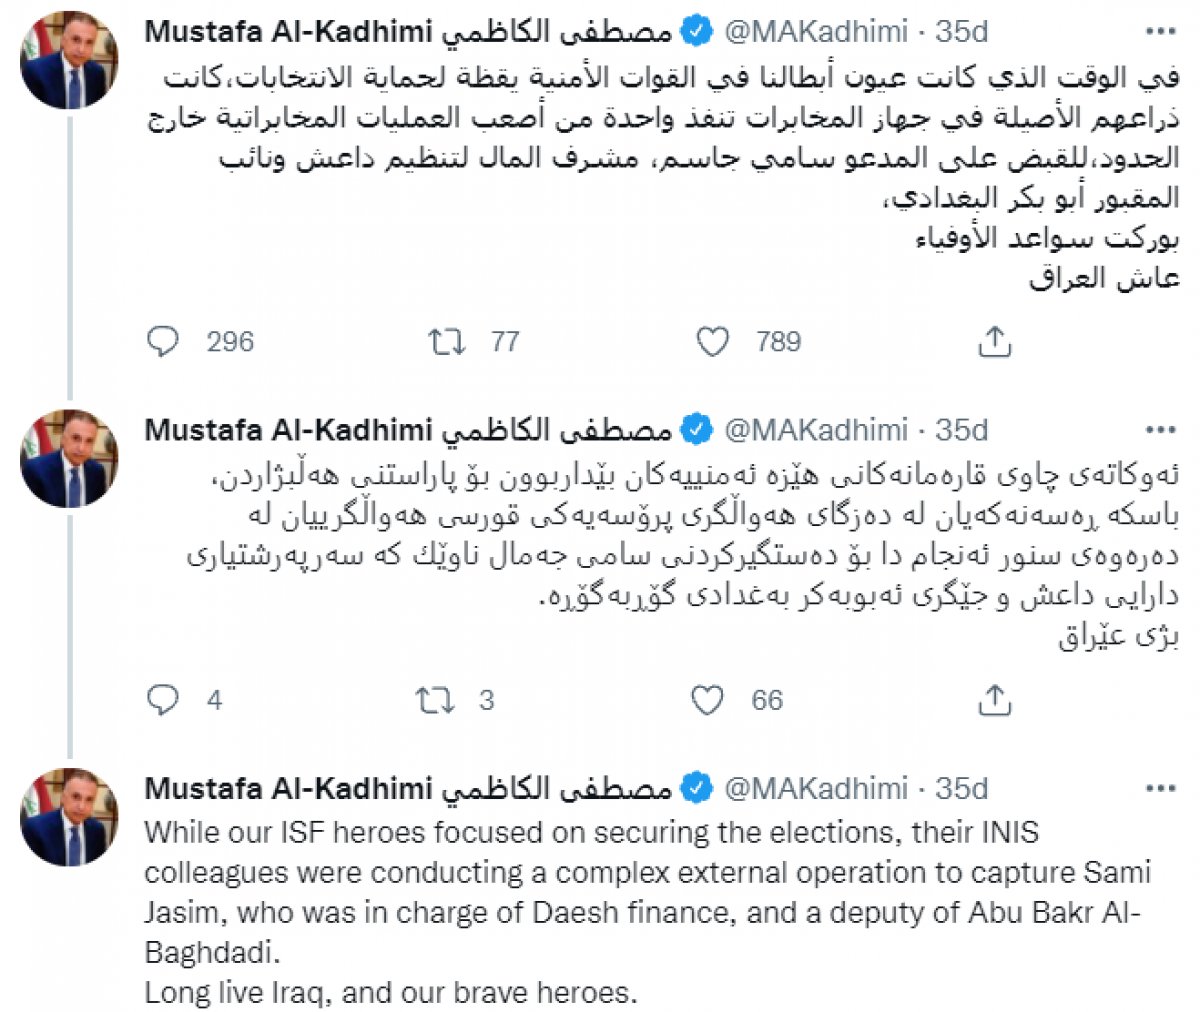Image resolution: width=1200 pixels, height=1012 pixels.
Task: Retweet the Kurdish tweet with 3 retweets
Action: [x=434, y=700]
